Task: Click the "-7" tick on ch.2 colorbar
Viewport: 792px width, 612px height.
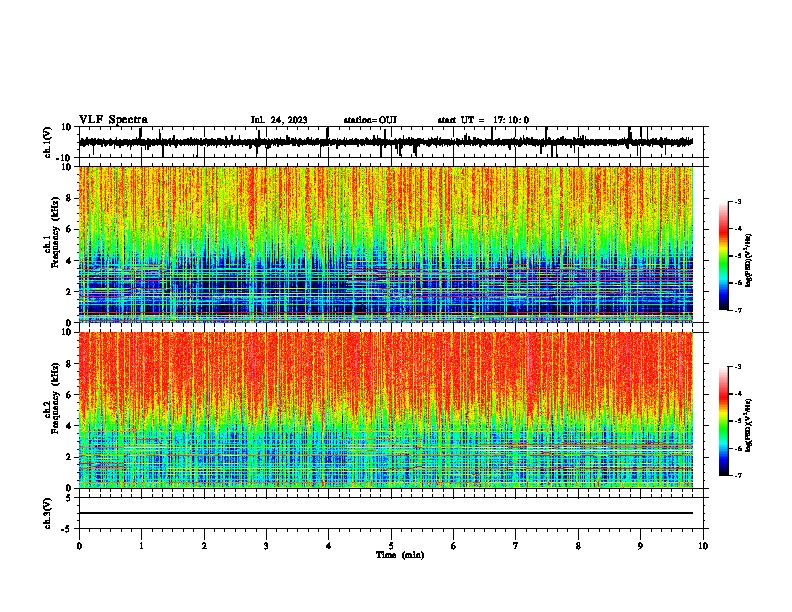Action: click(737, 475)
